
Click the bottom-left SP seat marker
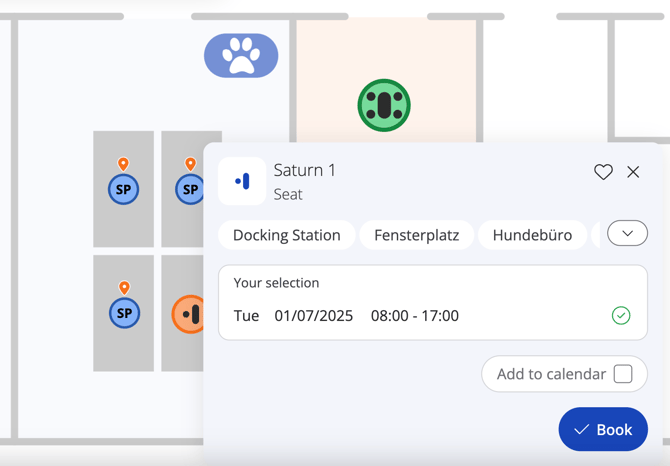[124, 313]
